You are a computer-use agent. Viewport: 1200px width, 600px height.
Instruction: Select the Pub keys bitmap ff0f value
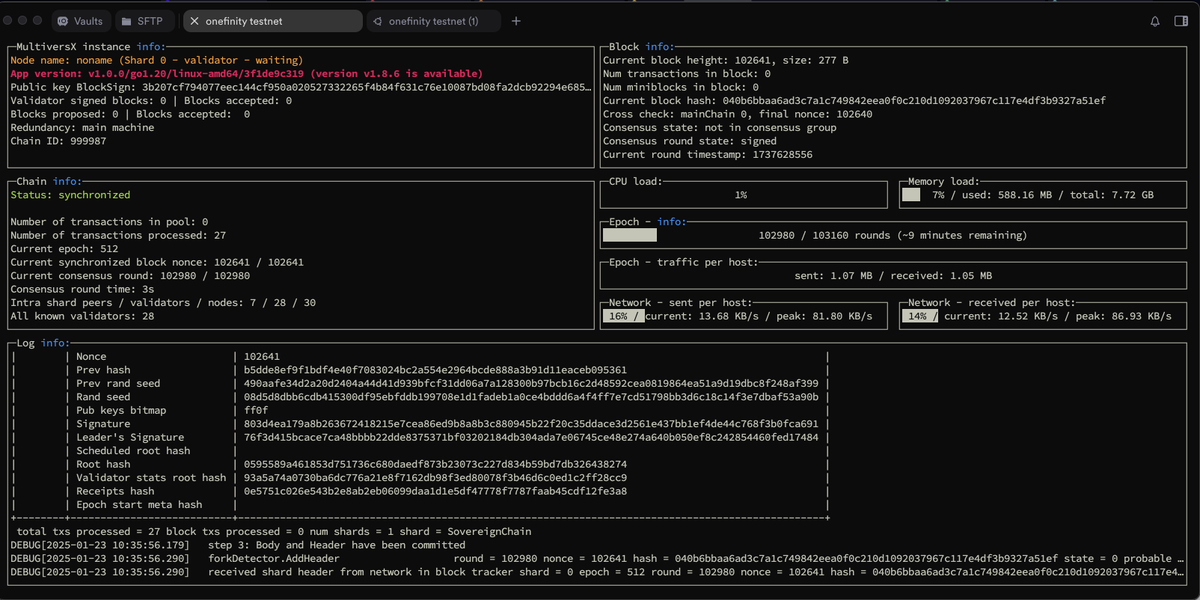pyautogui.click(x=255, y=411)
